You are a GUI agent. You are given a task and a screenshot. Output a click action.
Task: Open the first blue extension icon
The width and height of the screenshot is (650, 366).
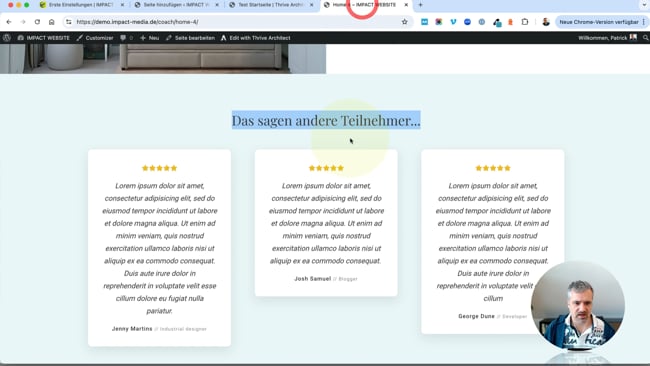[x=424, y=22]
